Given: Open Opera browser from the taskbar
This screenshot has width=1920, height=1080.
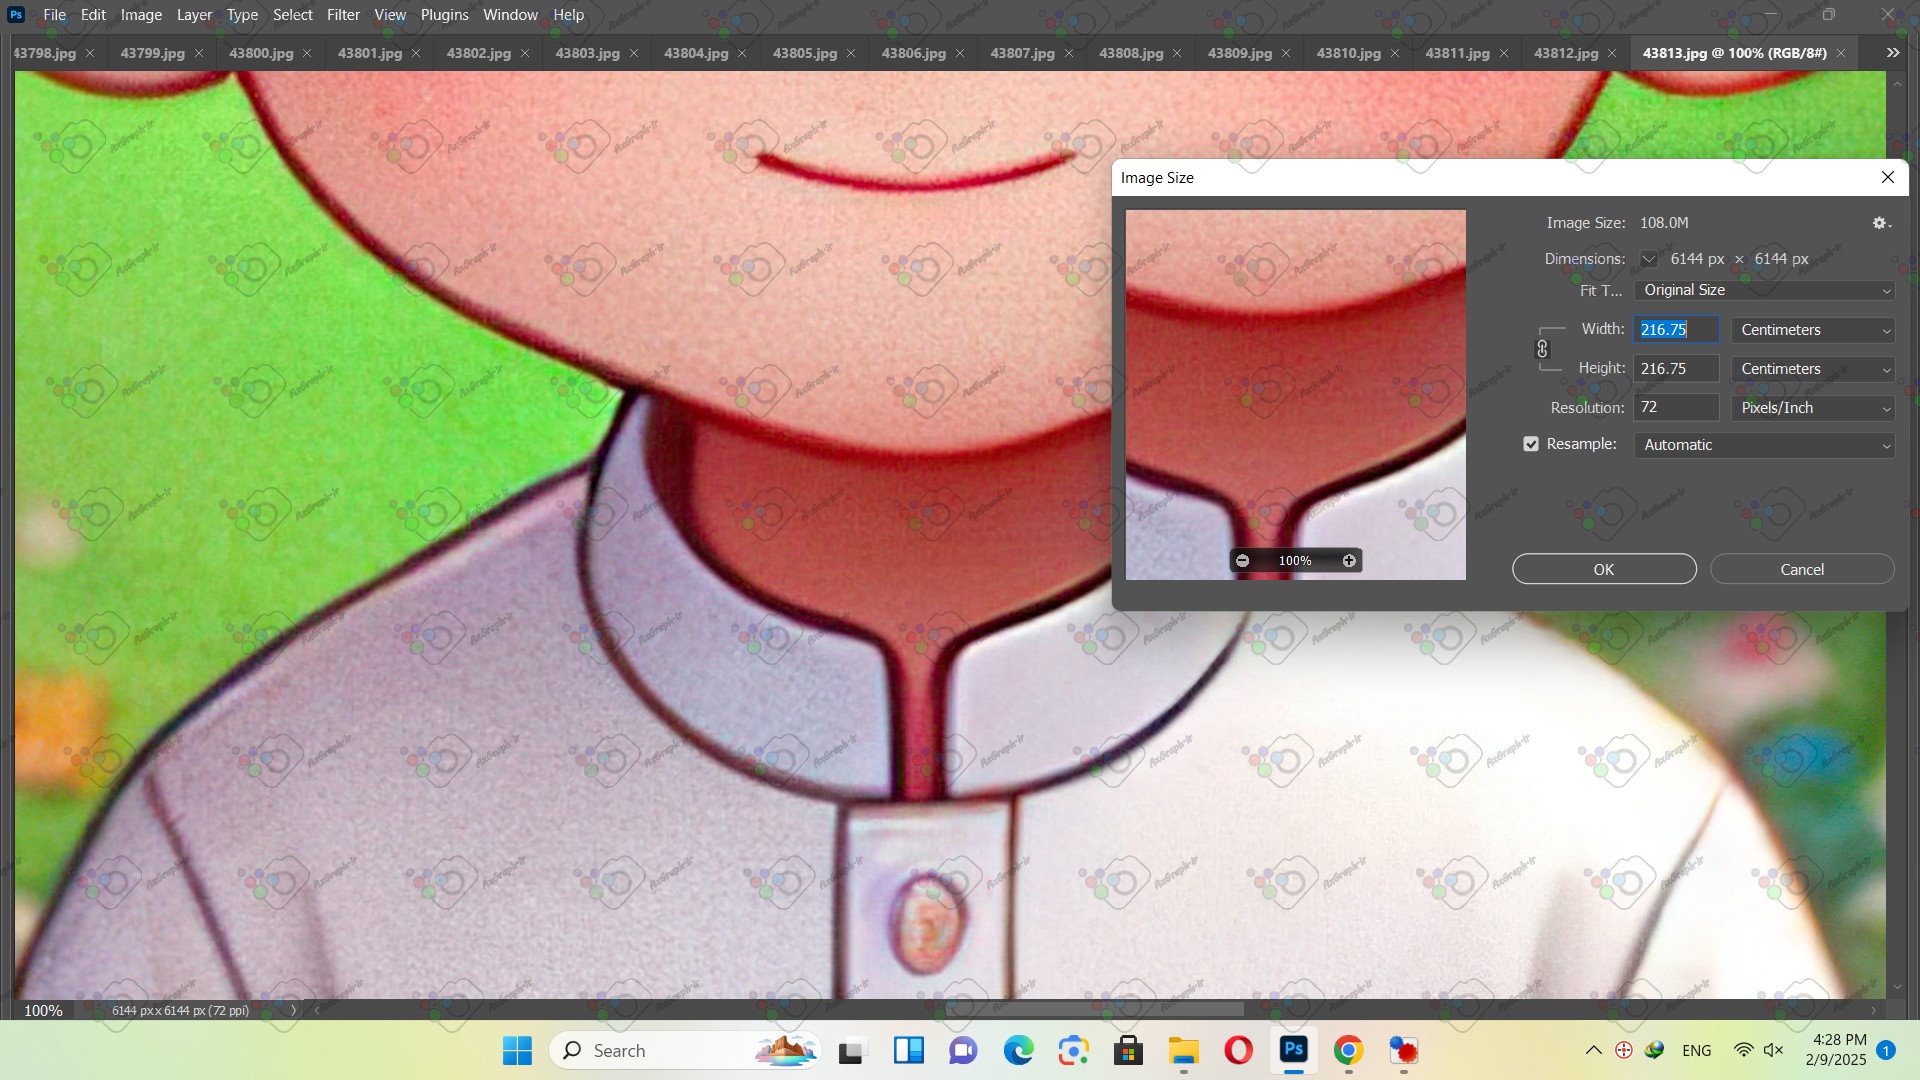Looking at the screenshot, I should (1238, 1051).
